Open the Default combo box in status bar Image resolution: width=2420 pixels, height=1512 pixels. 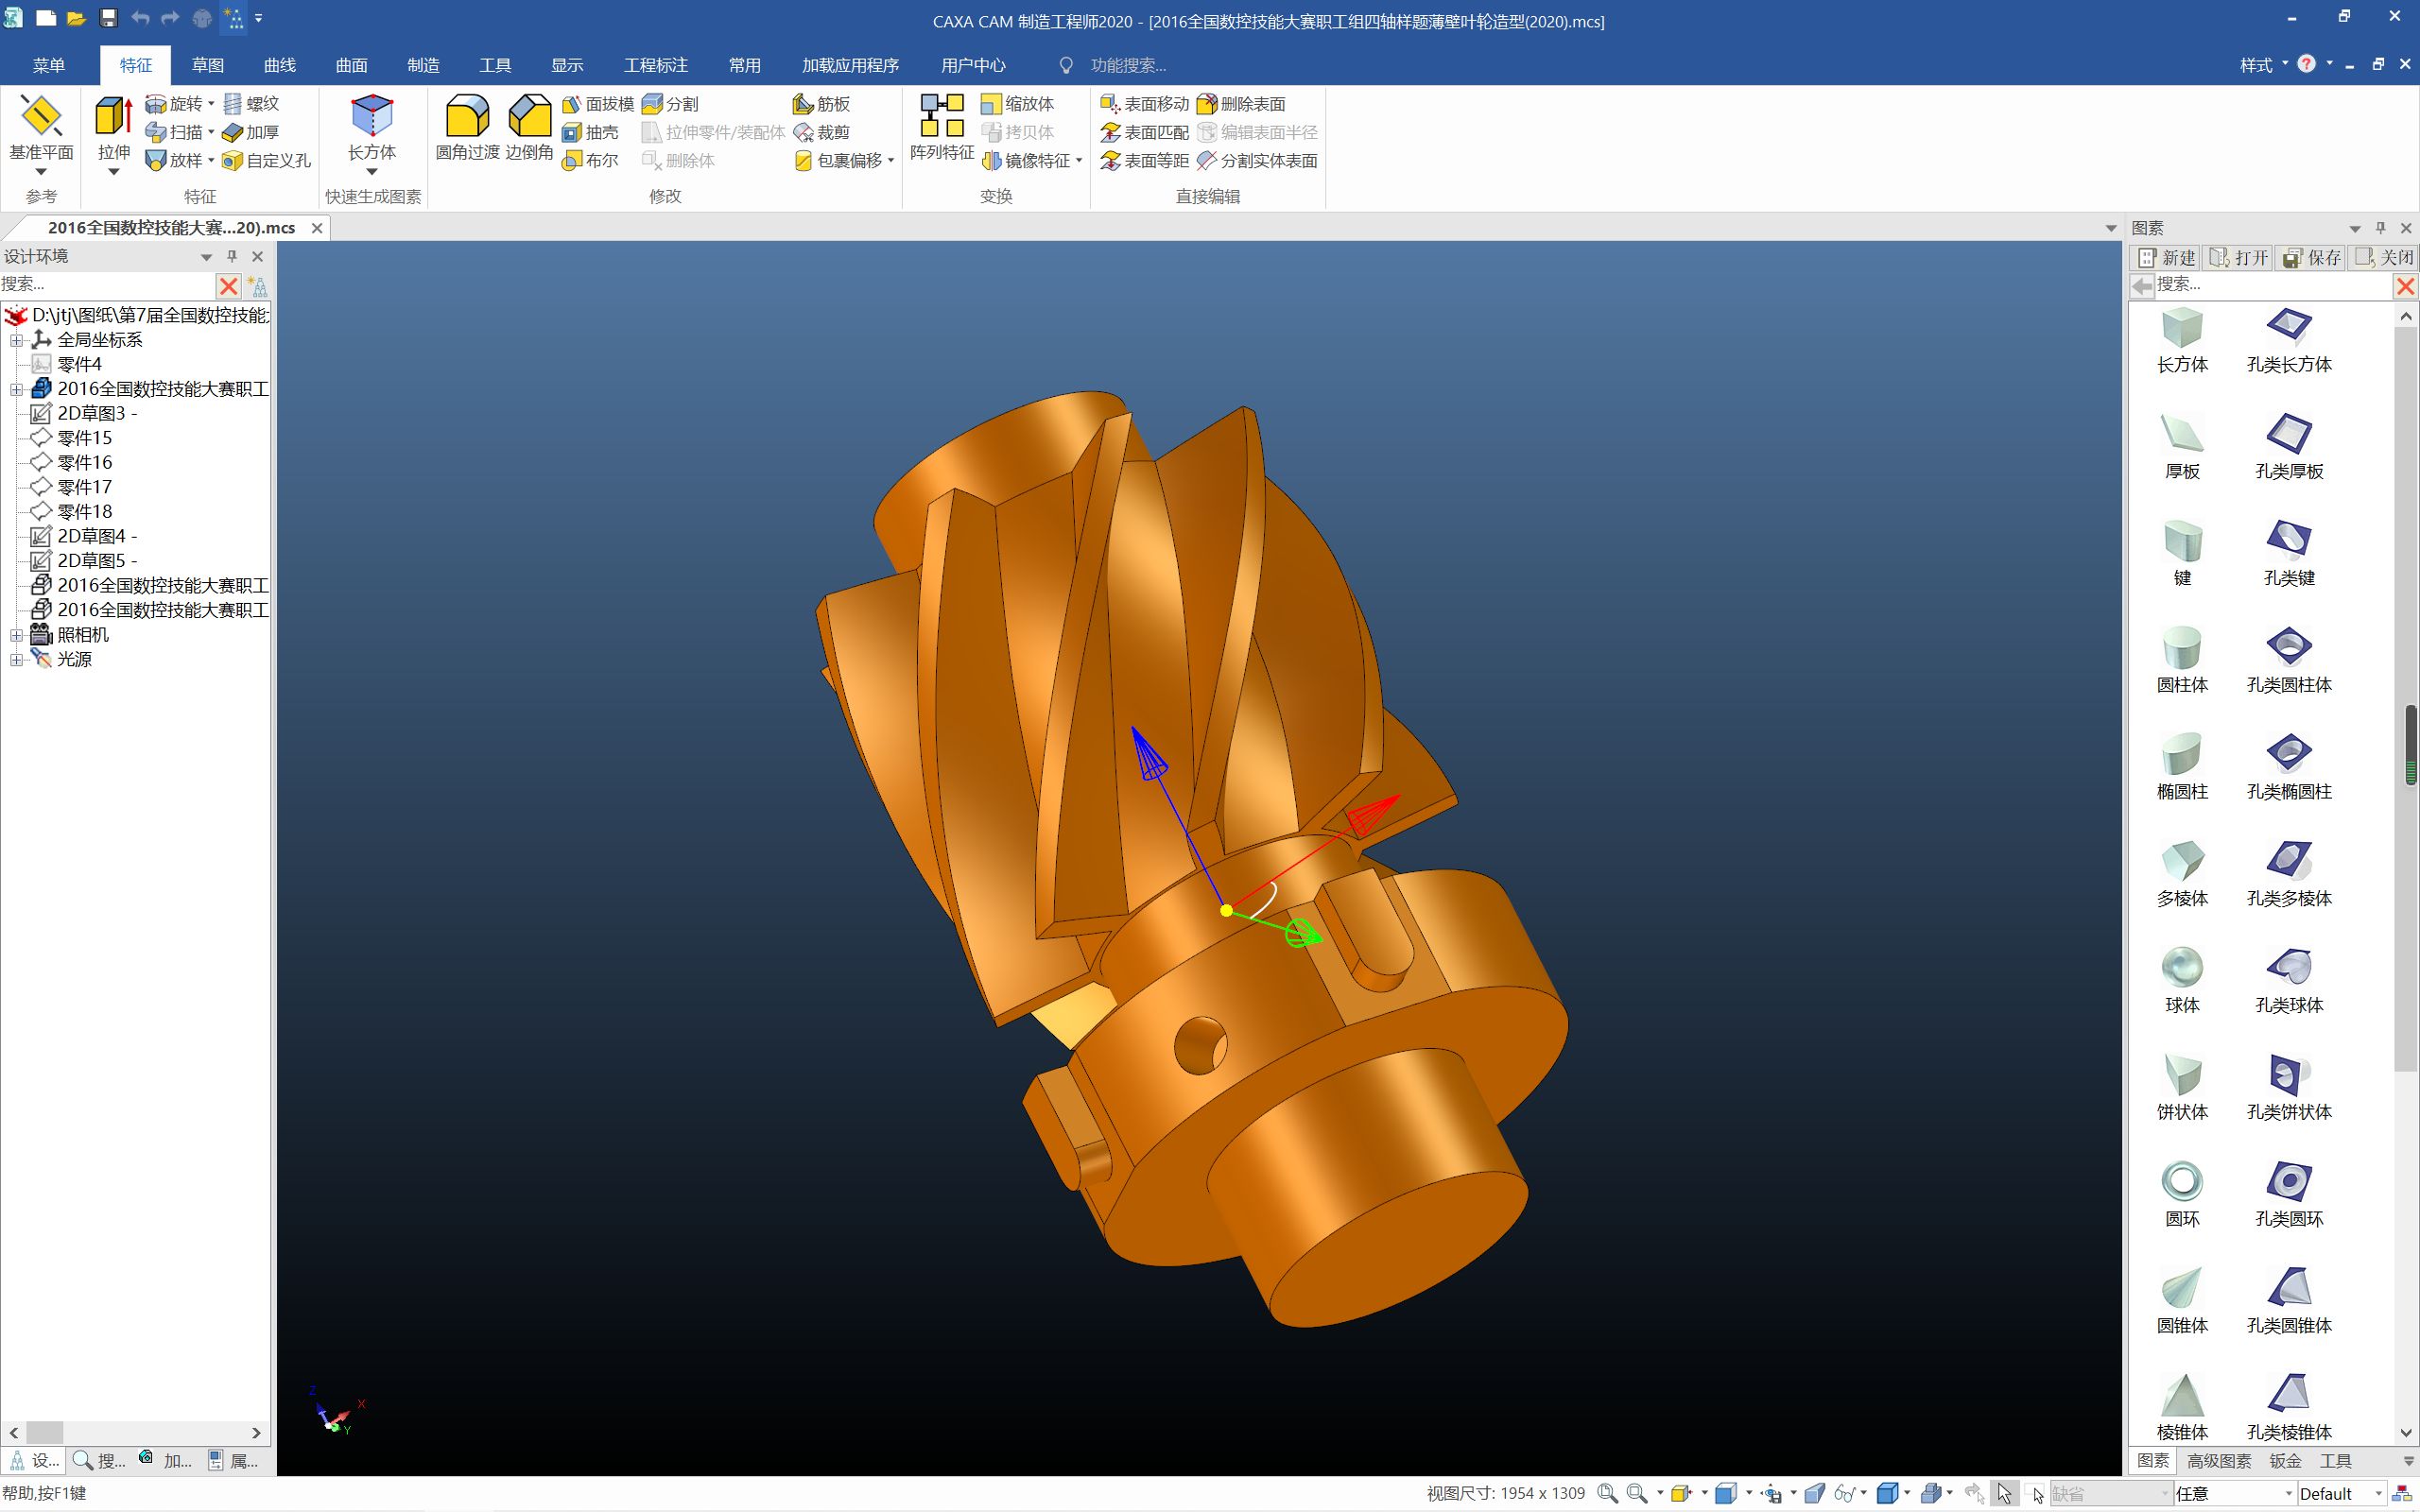(x=2342, y=1493)
